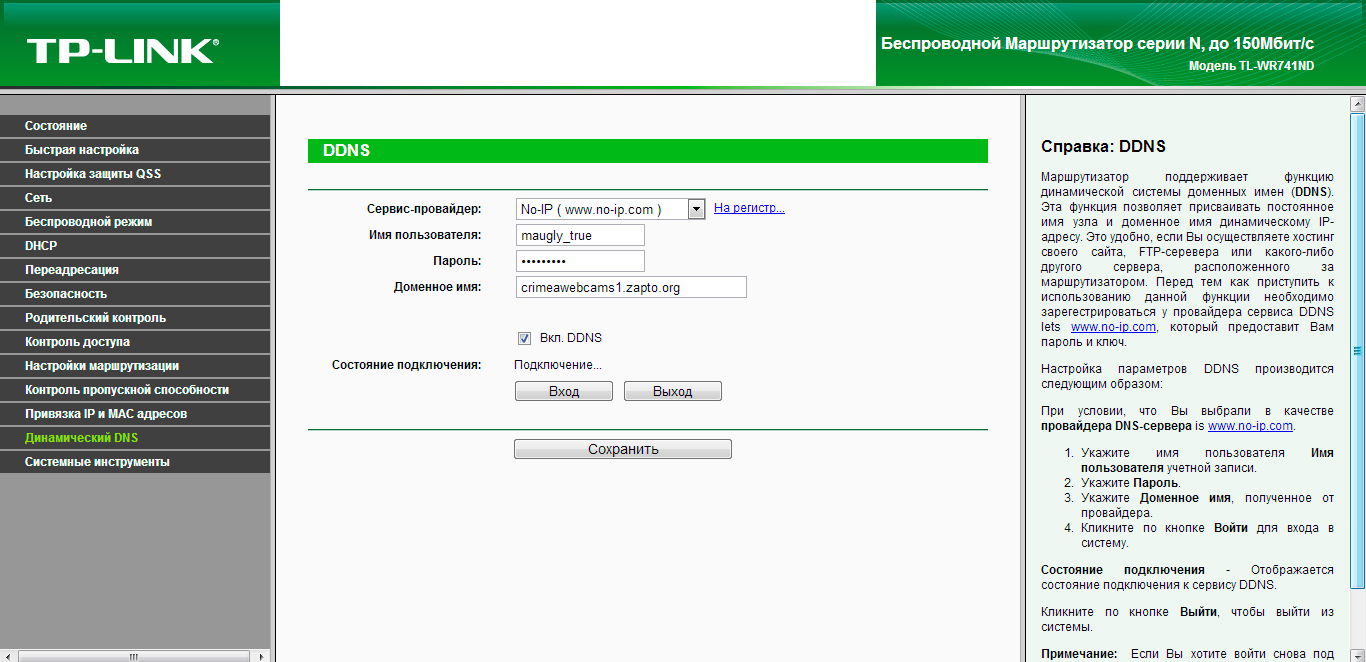
Task: Click the help panel vertical scrollbar thumb
Action: point(1358,349)
